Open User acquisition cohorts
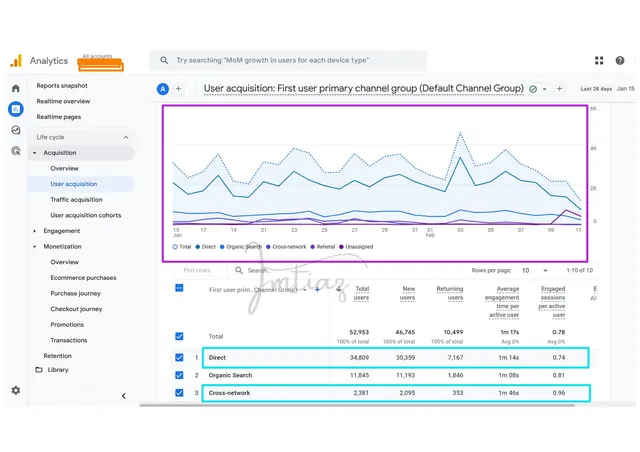Image resolution: width=640 pixels, height=452 pixels. coord(86,215)
